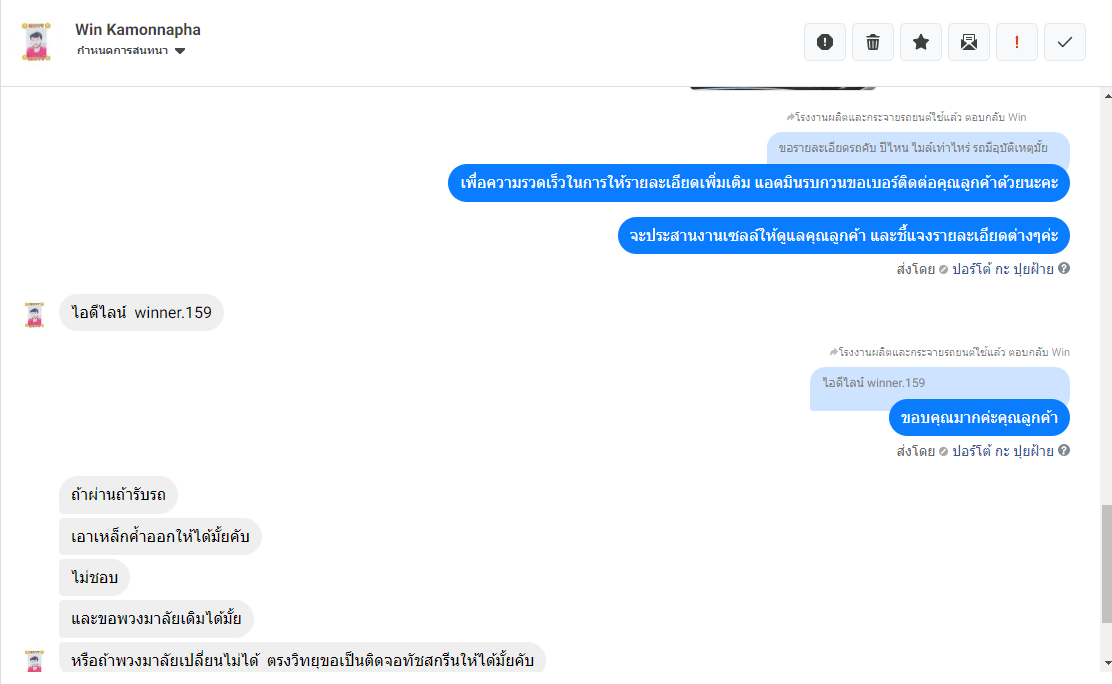The image size is (1112, 684).
Task: Mark conversation as spam with alert icon
Action: (x=825, y=42)
